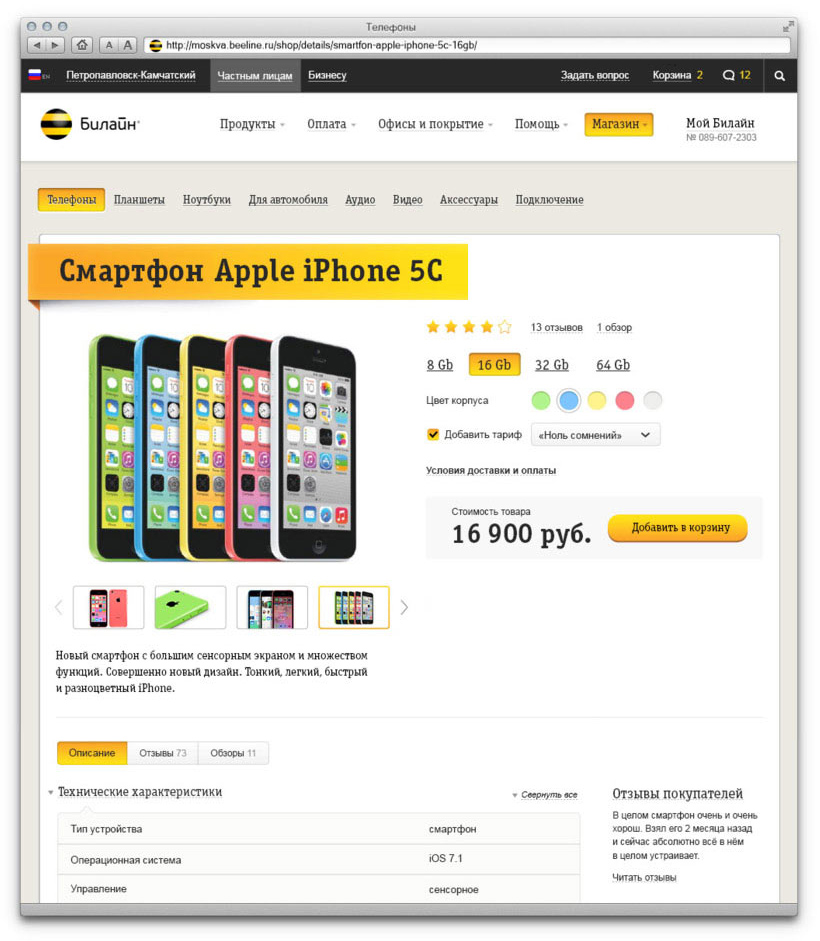
Task: Click the Beeline striped logo
Action: tap(56, 124)
